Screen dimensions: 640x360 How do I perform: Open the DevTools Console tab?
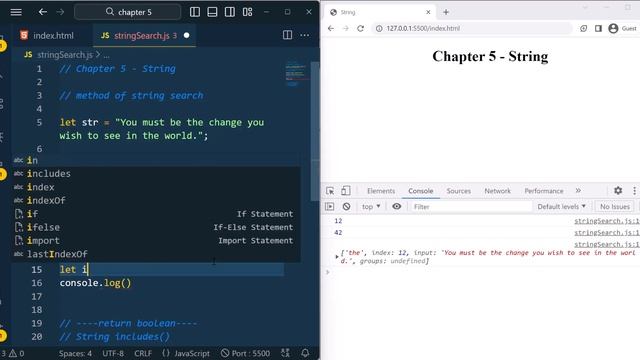tap(420, 191)
